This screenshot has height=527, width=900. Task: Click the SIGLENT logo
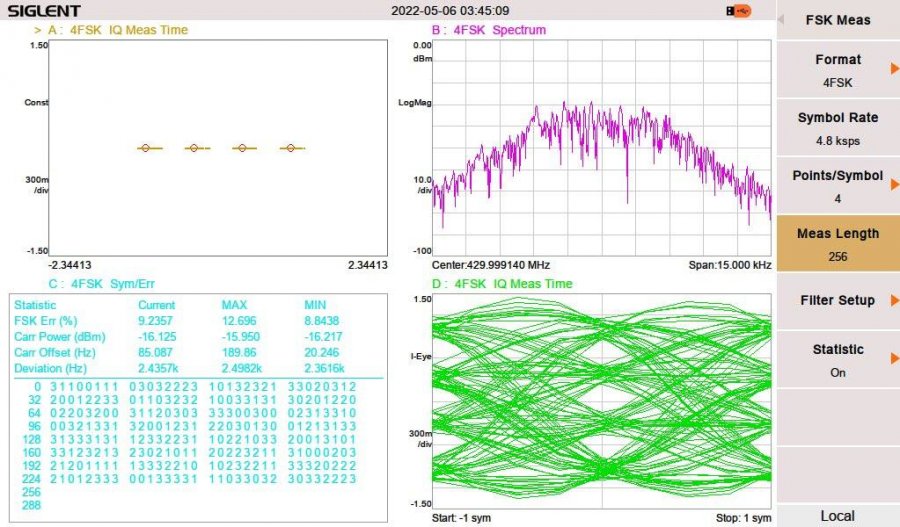(44, 11)
